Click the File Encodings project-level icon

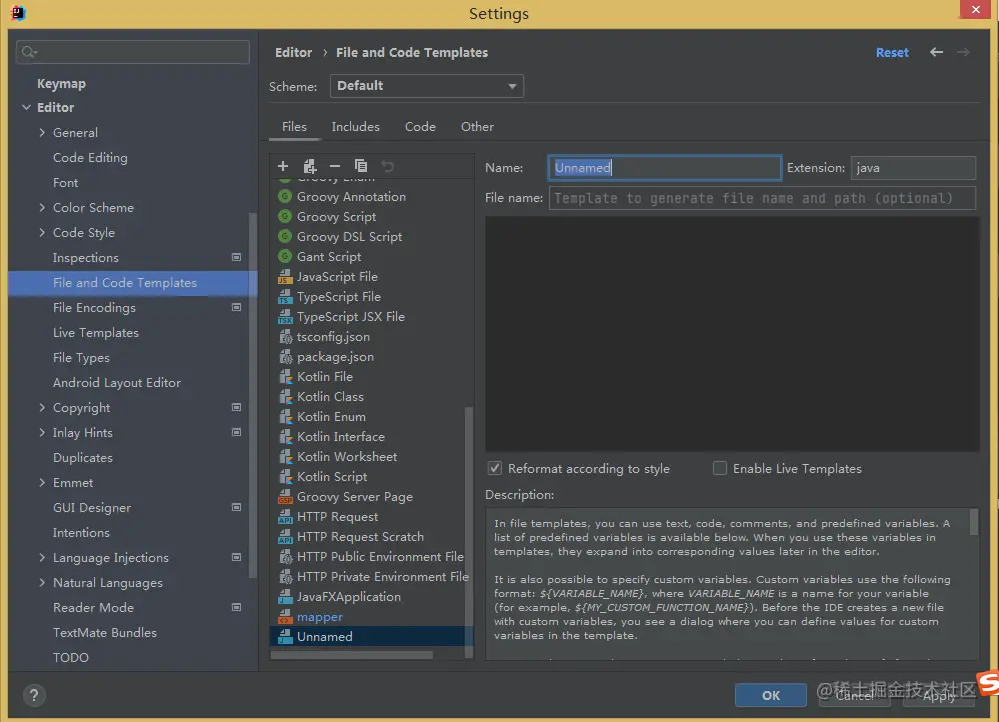236,307
